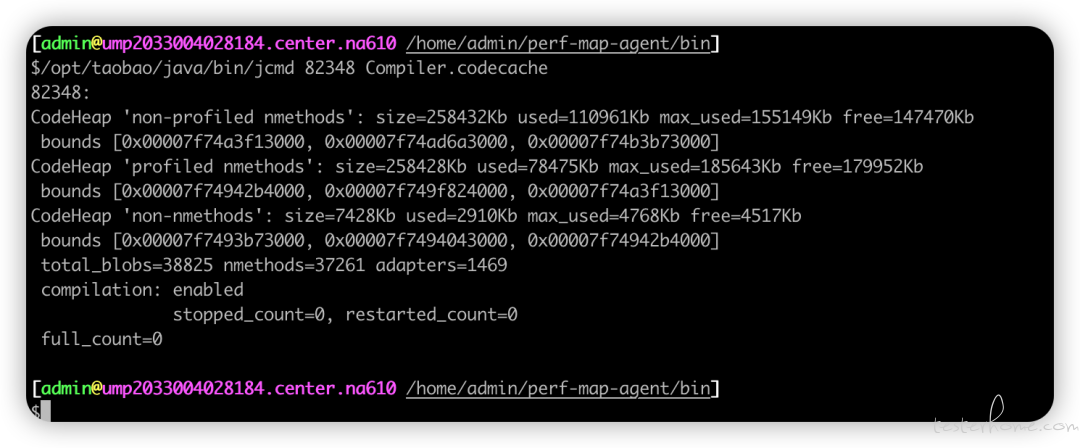1080x448 pixels.
Task: Click the full_count=0 line
Action: click(102, 339)
